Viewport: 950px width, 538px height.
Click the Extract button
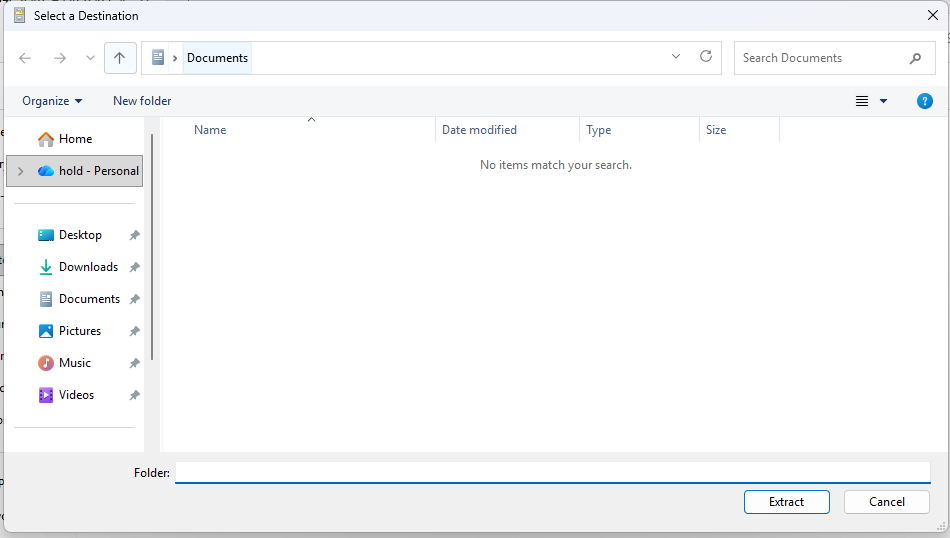[786, 502]
